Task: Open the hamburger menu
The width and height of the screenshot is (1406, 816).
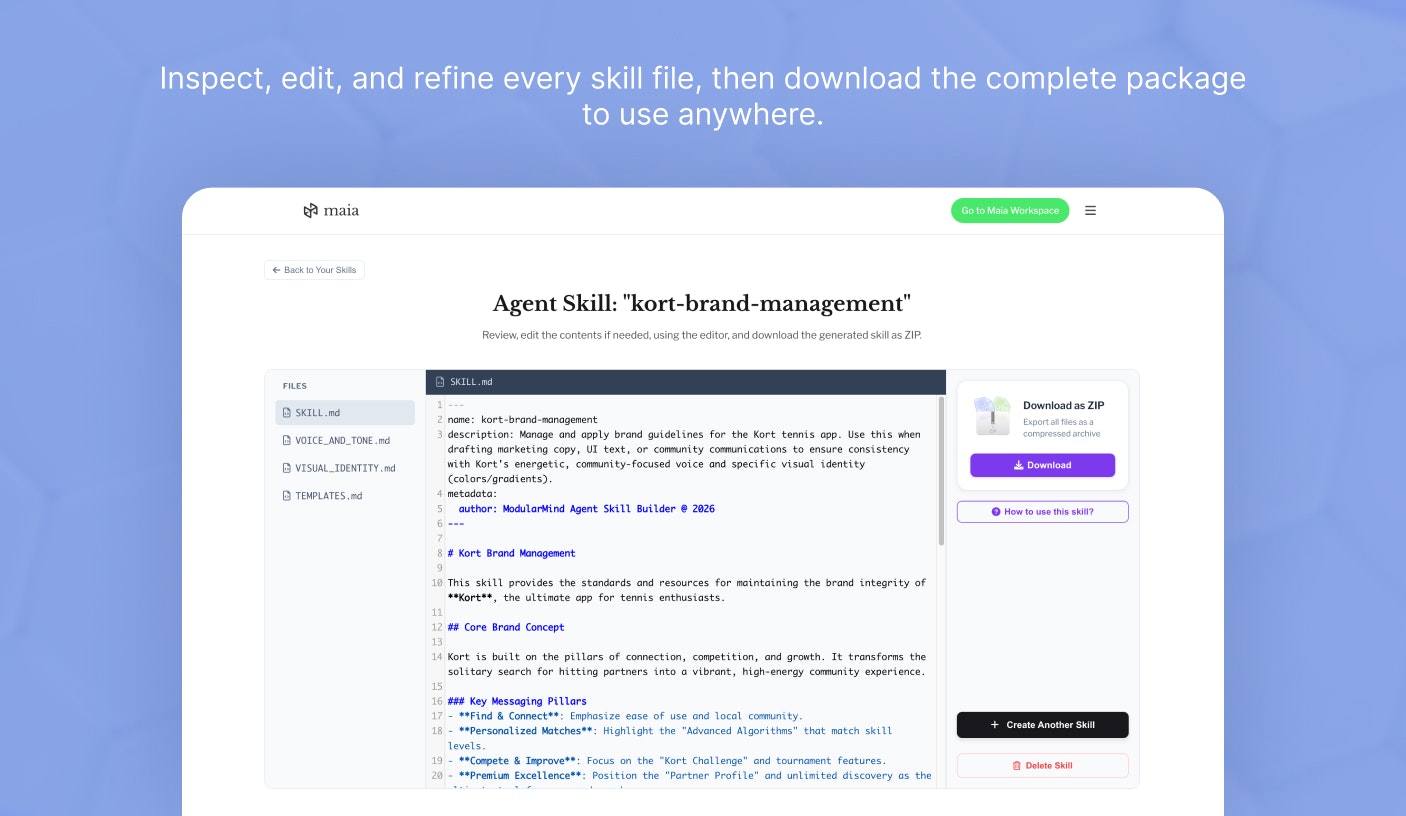Action: (x=1090, y=211)
